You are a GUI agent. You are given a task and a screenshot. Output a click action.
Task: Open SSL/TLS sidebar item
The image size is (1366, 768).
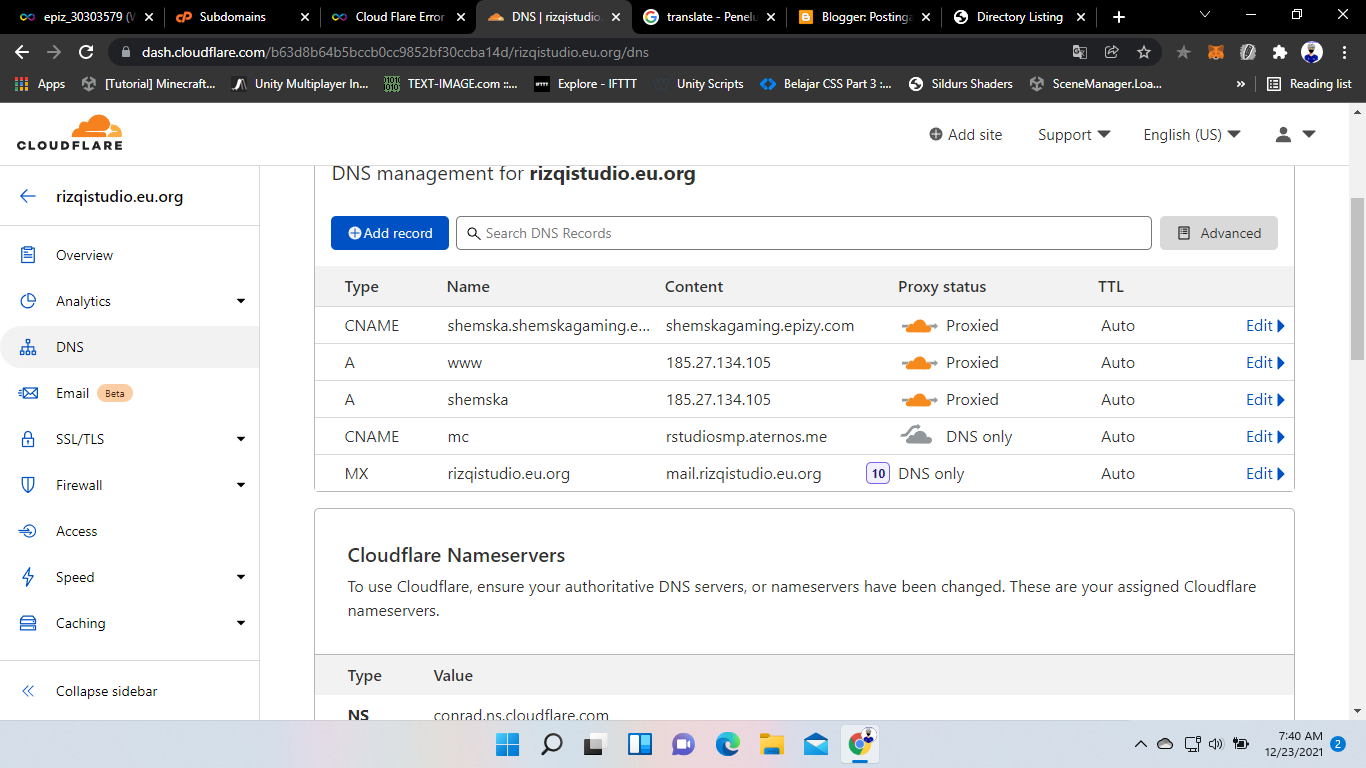[x=80, y=439]
